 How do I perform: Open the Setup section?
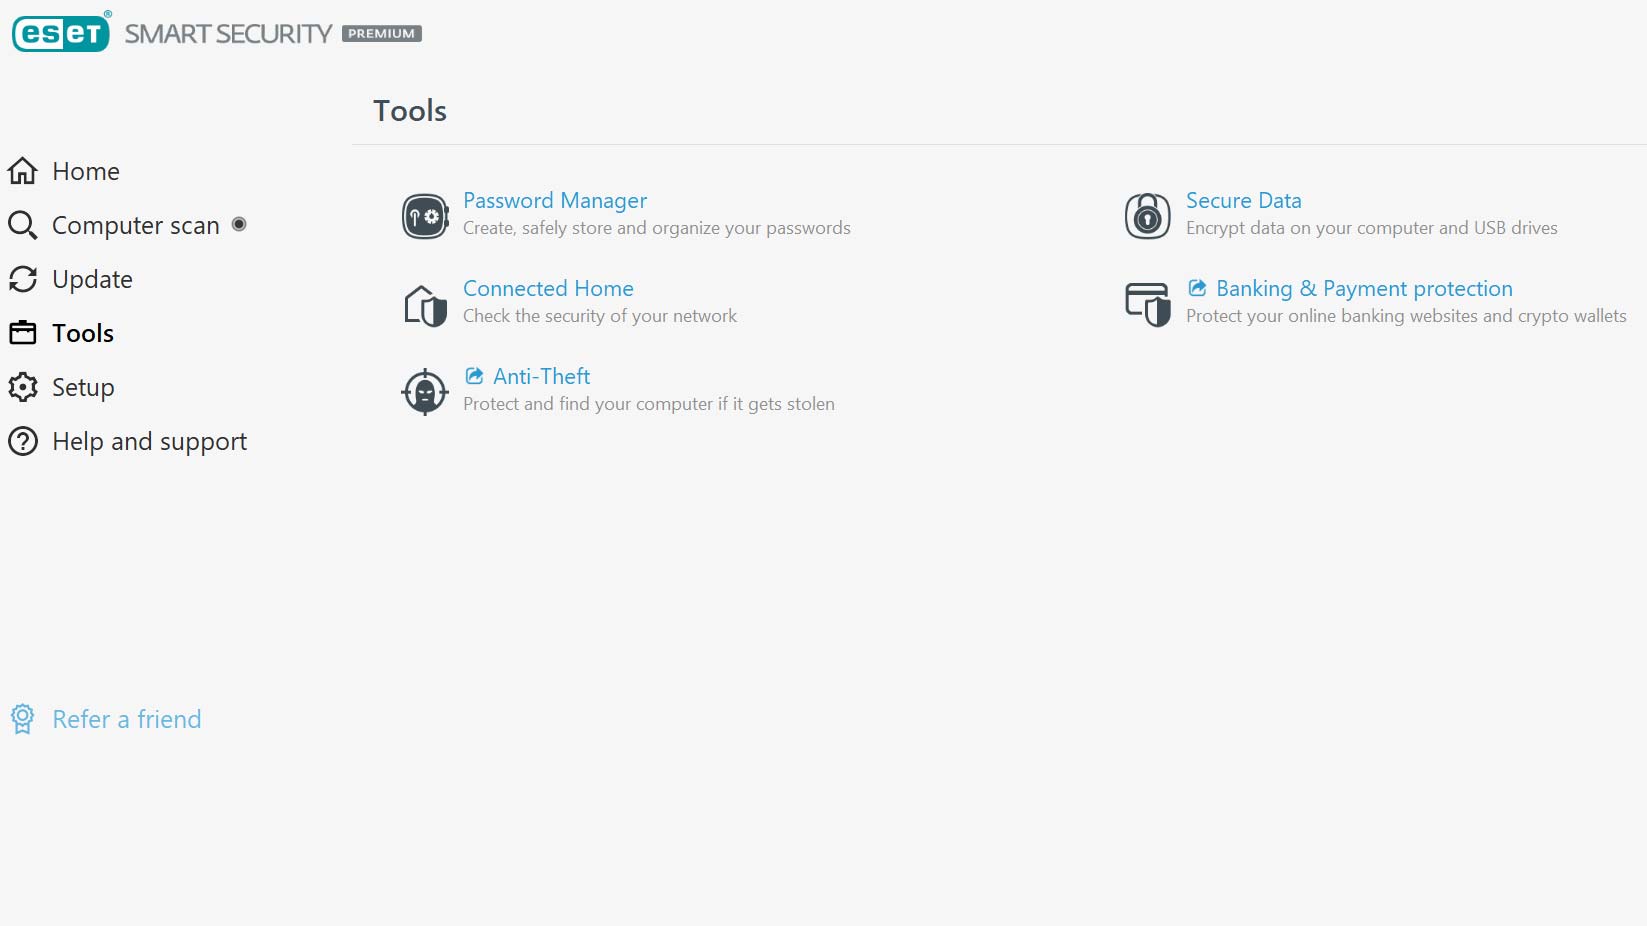83,388
